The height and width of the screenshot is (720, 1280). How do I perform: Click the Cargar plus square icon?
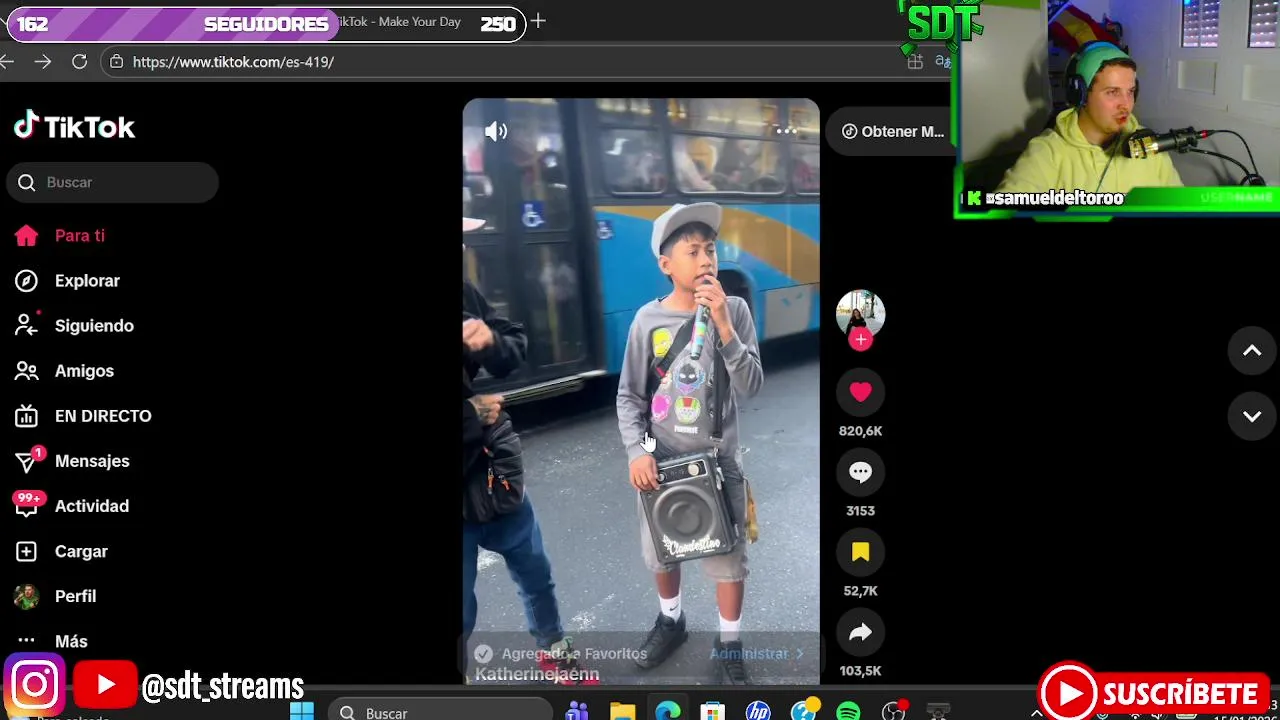26,551
